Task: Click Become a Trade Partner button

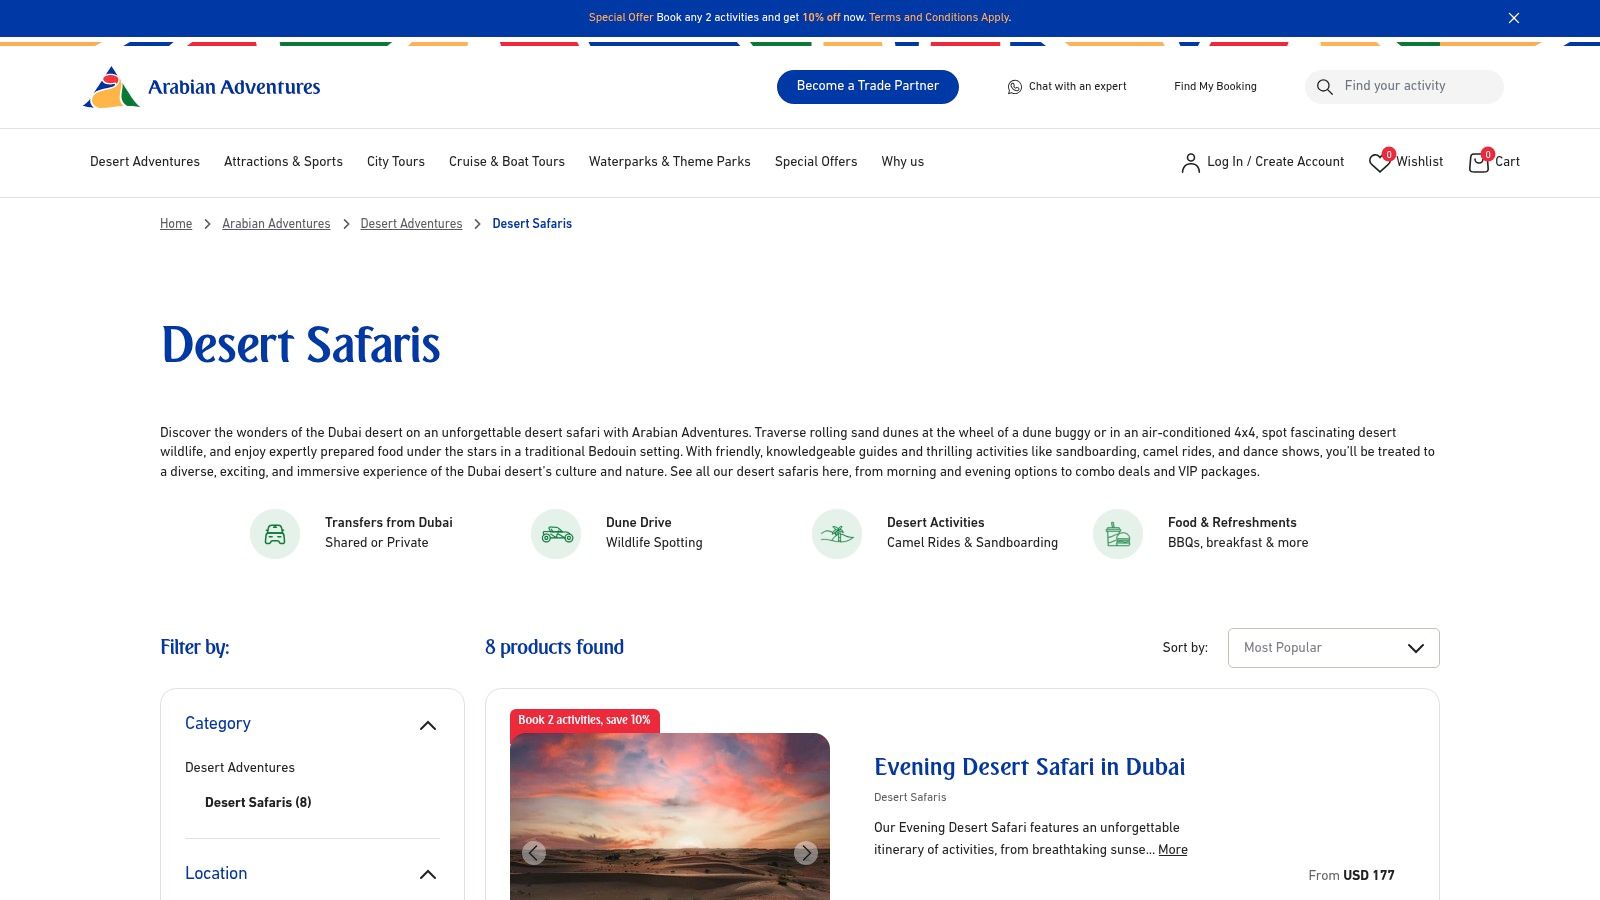Action: pos(867,87)
